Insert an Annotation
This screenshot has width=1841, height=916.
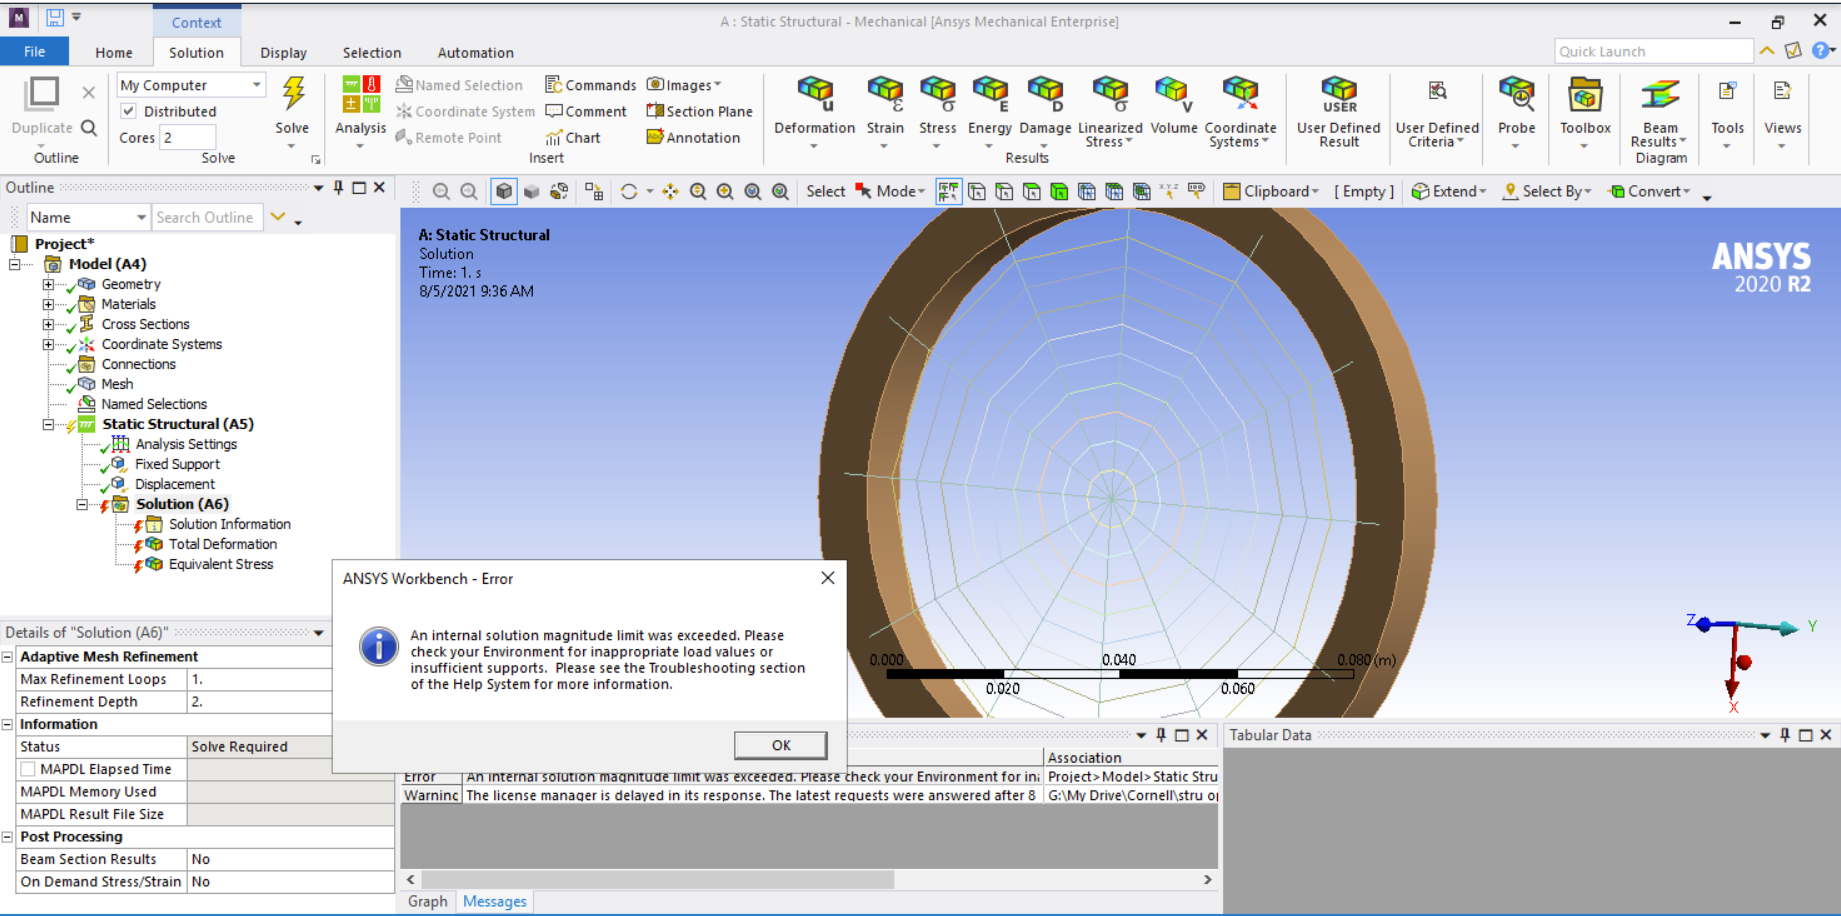[x=693, y=137]
